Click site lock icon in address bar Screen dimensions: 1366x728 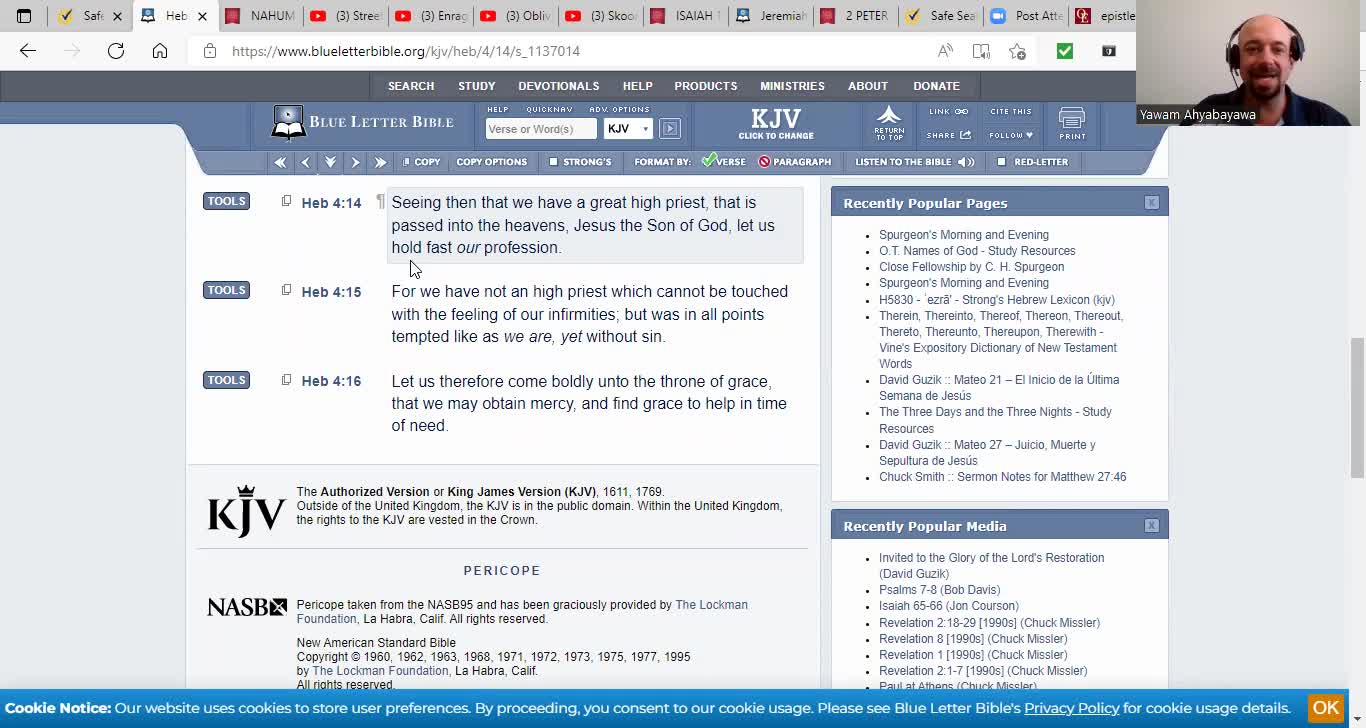[210, 51]
